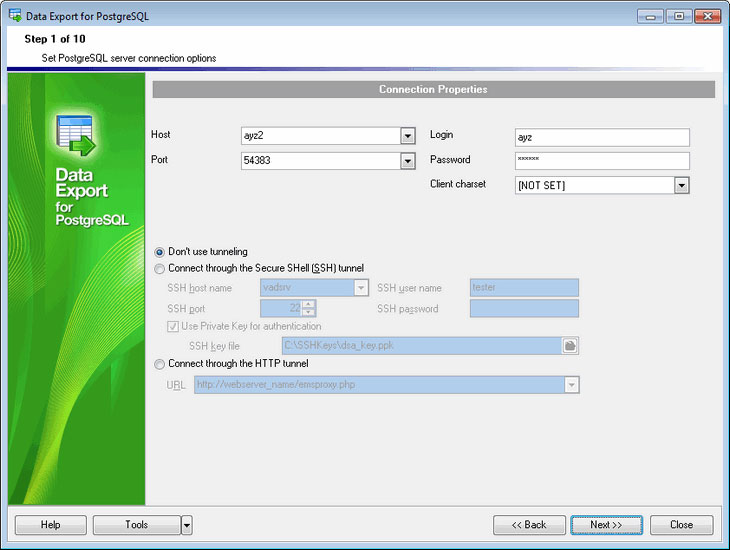This screenshot has height=550, width=730.
Task: Click the Help button
Action: click(50, 525)
